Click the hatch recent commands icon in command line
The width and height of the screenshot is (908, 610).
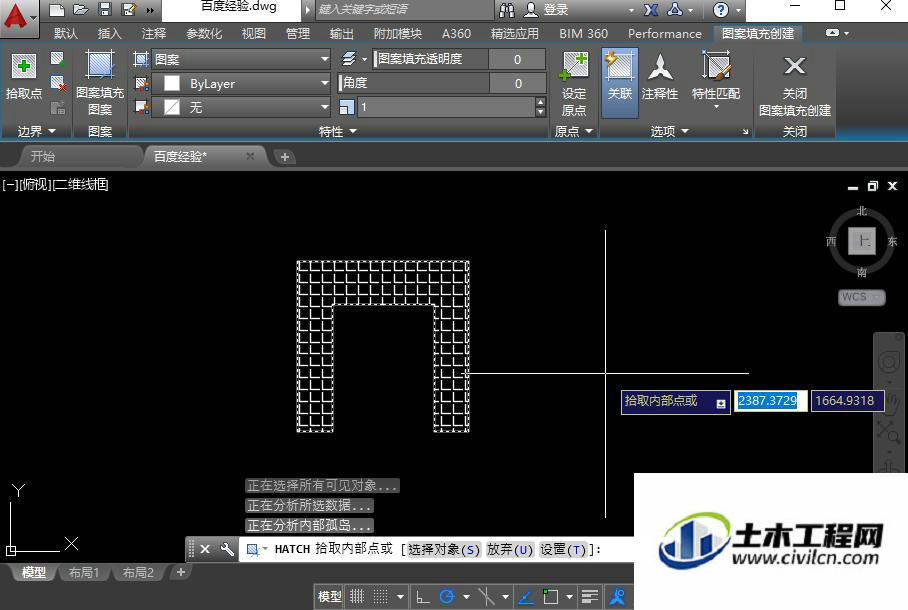[x=253, y=549]
